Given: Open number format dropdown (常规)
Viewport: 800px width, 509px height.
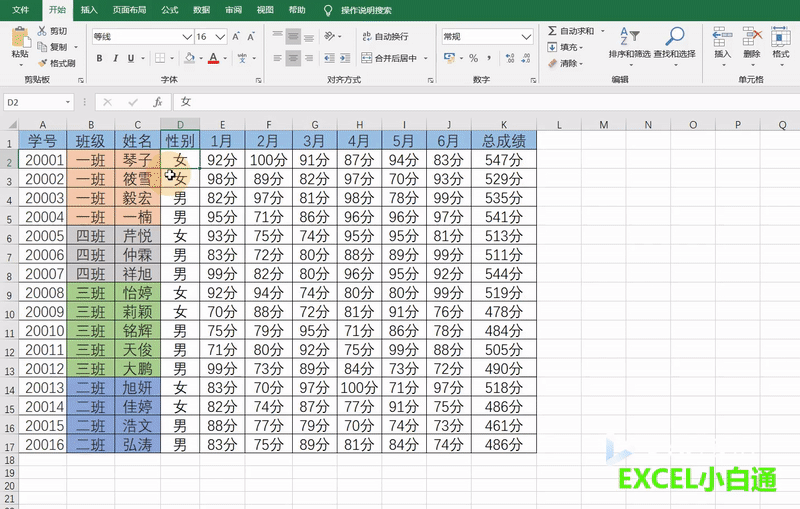Looking at the screenshot, I should (527, 37).
